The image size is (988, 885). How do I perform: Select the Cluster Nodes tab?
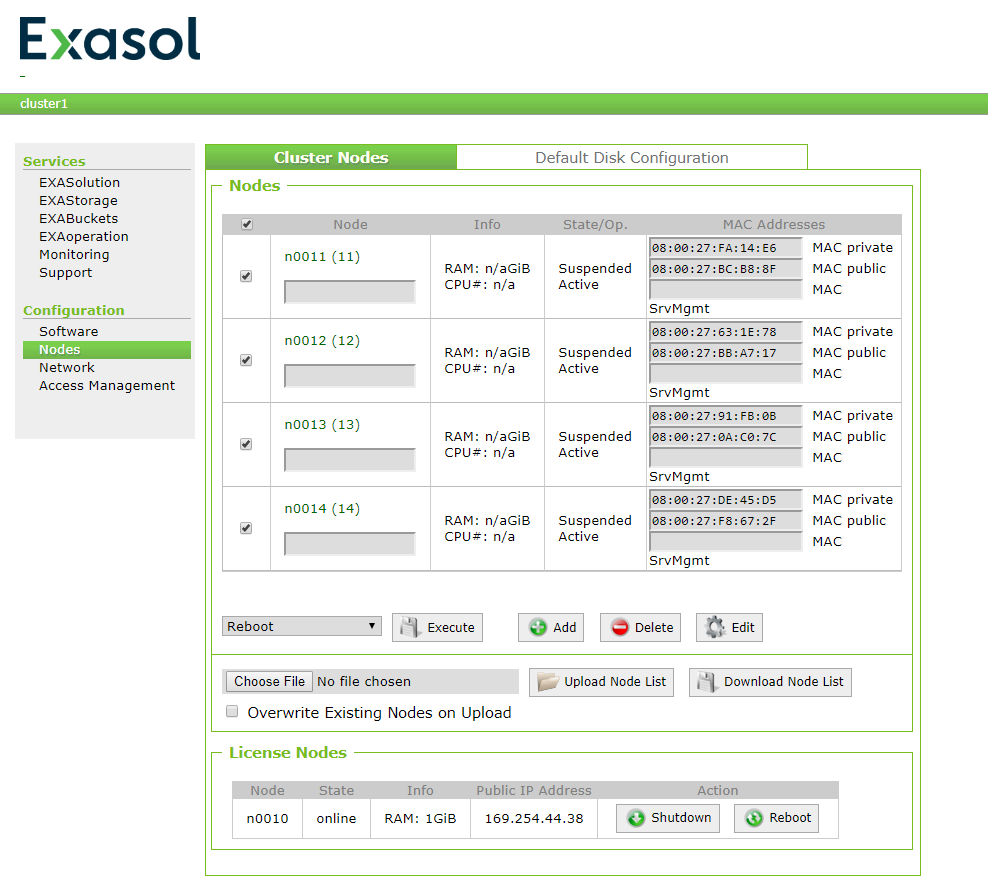(331, 157)
